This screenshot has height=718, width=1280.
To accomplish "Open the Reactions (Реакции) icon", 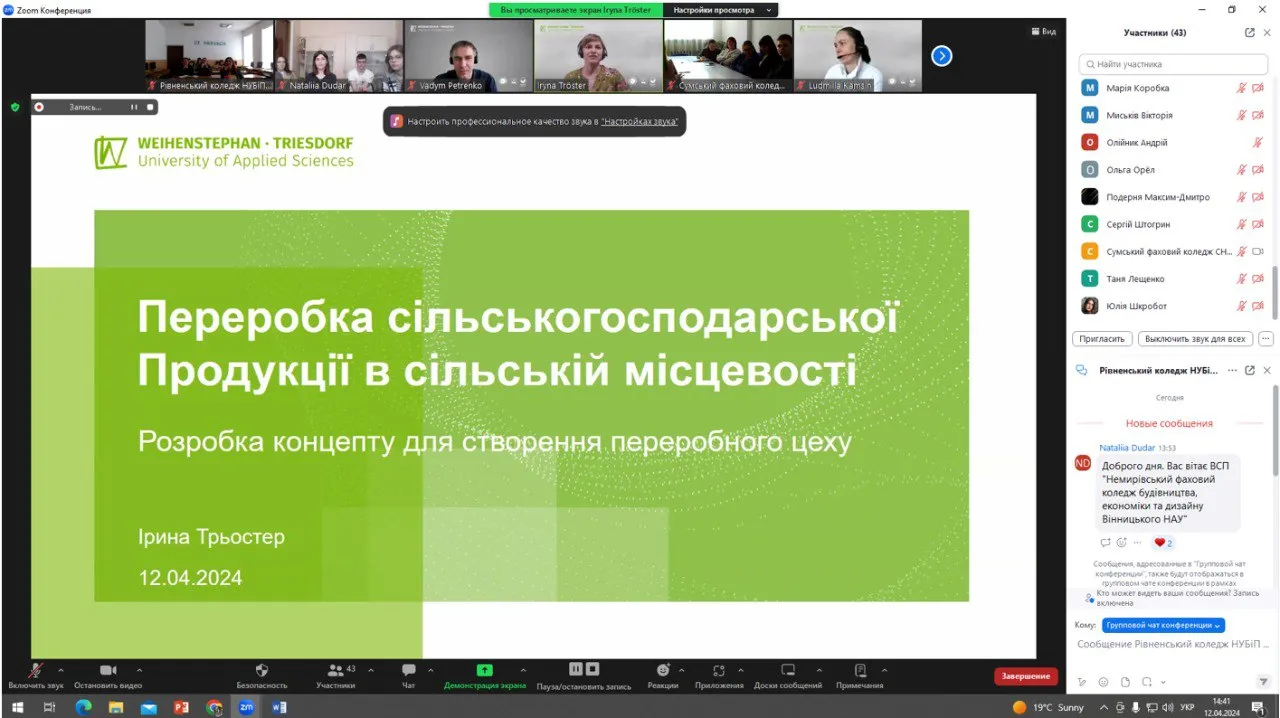I will coord(662,671).
